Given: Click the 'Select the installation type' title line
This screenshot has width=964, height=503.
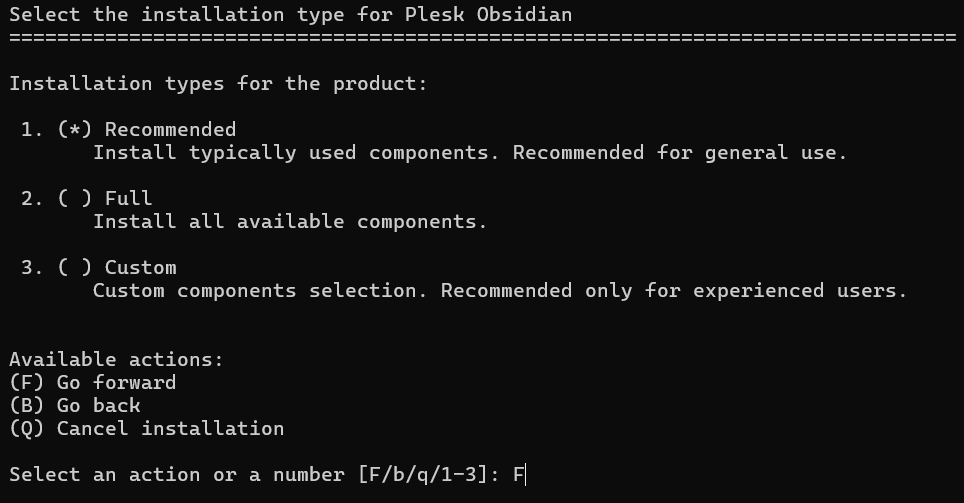Looking at the screenshot, I should [291, 15].
